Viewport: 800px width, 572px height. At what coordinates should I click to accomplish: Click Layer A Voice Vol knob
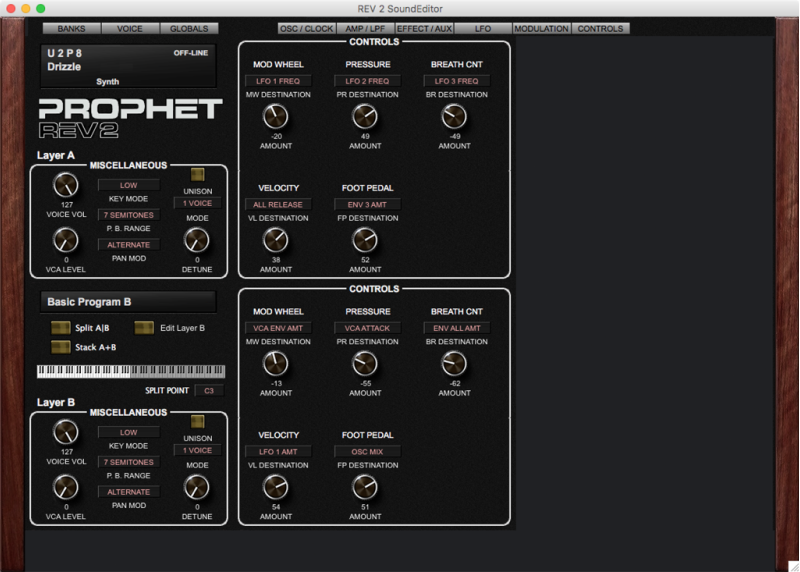click(x=65, y=185)
